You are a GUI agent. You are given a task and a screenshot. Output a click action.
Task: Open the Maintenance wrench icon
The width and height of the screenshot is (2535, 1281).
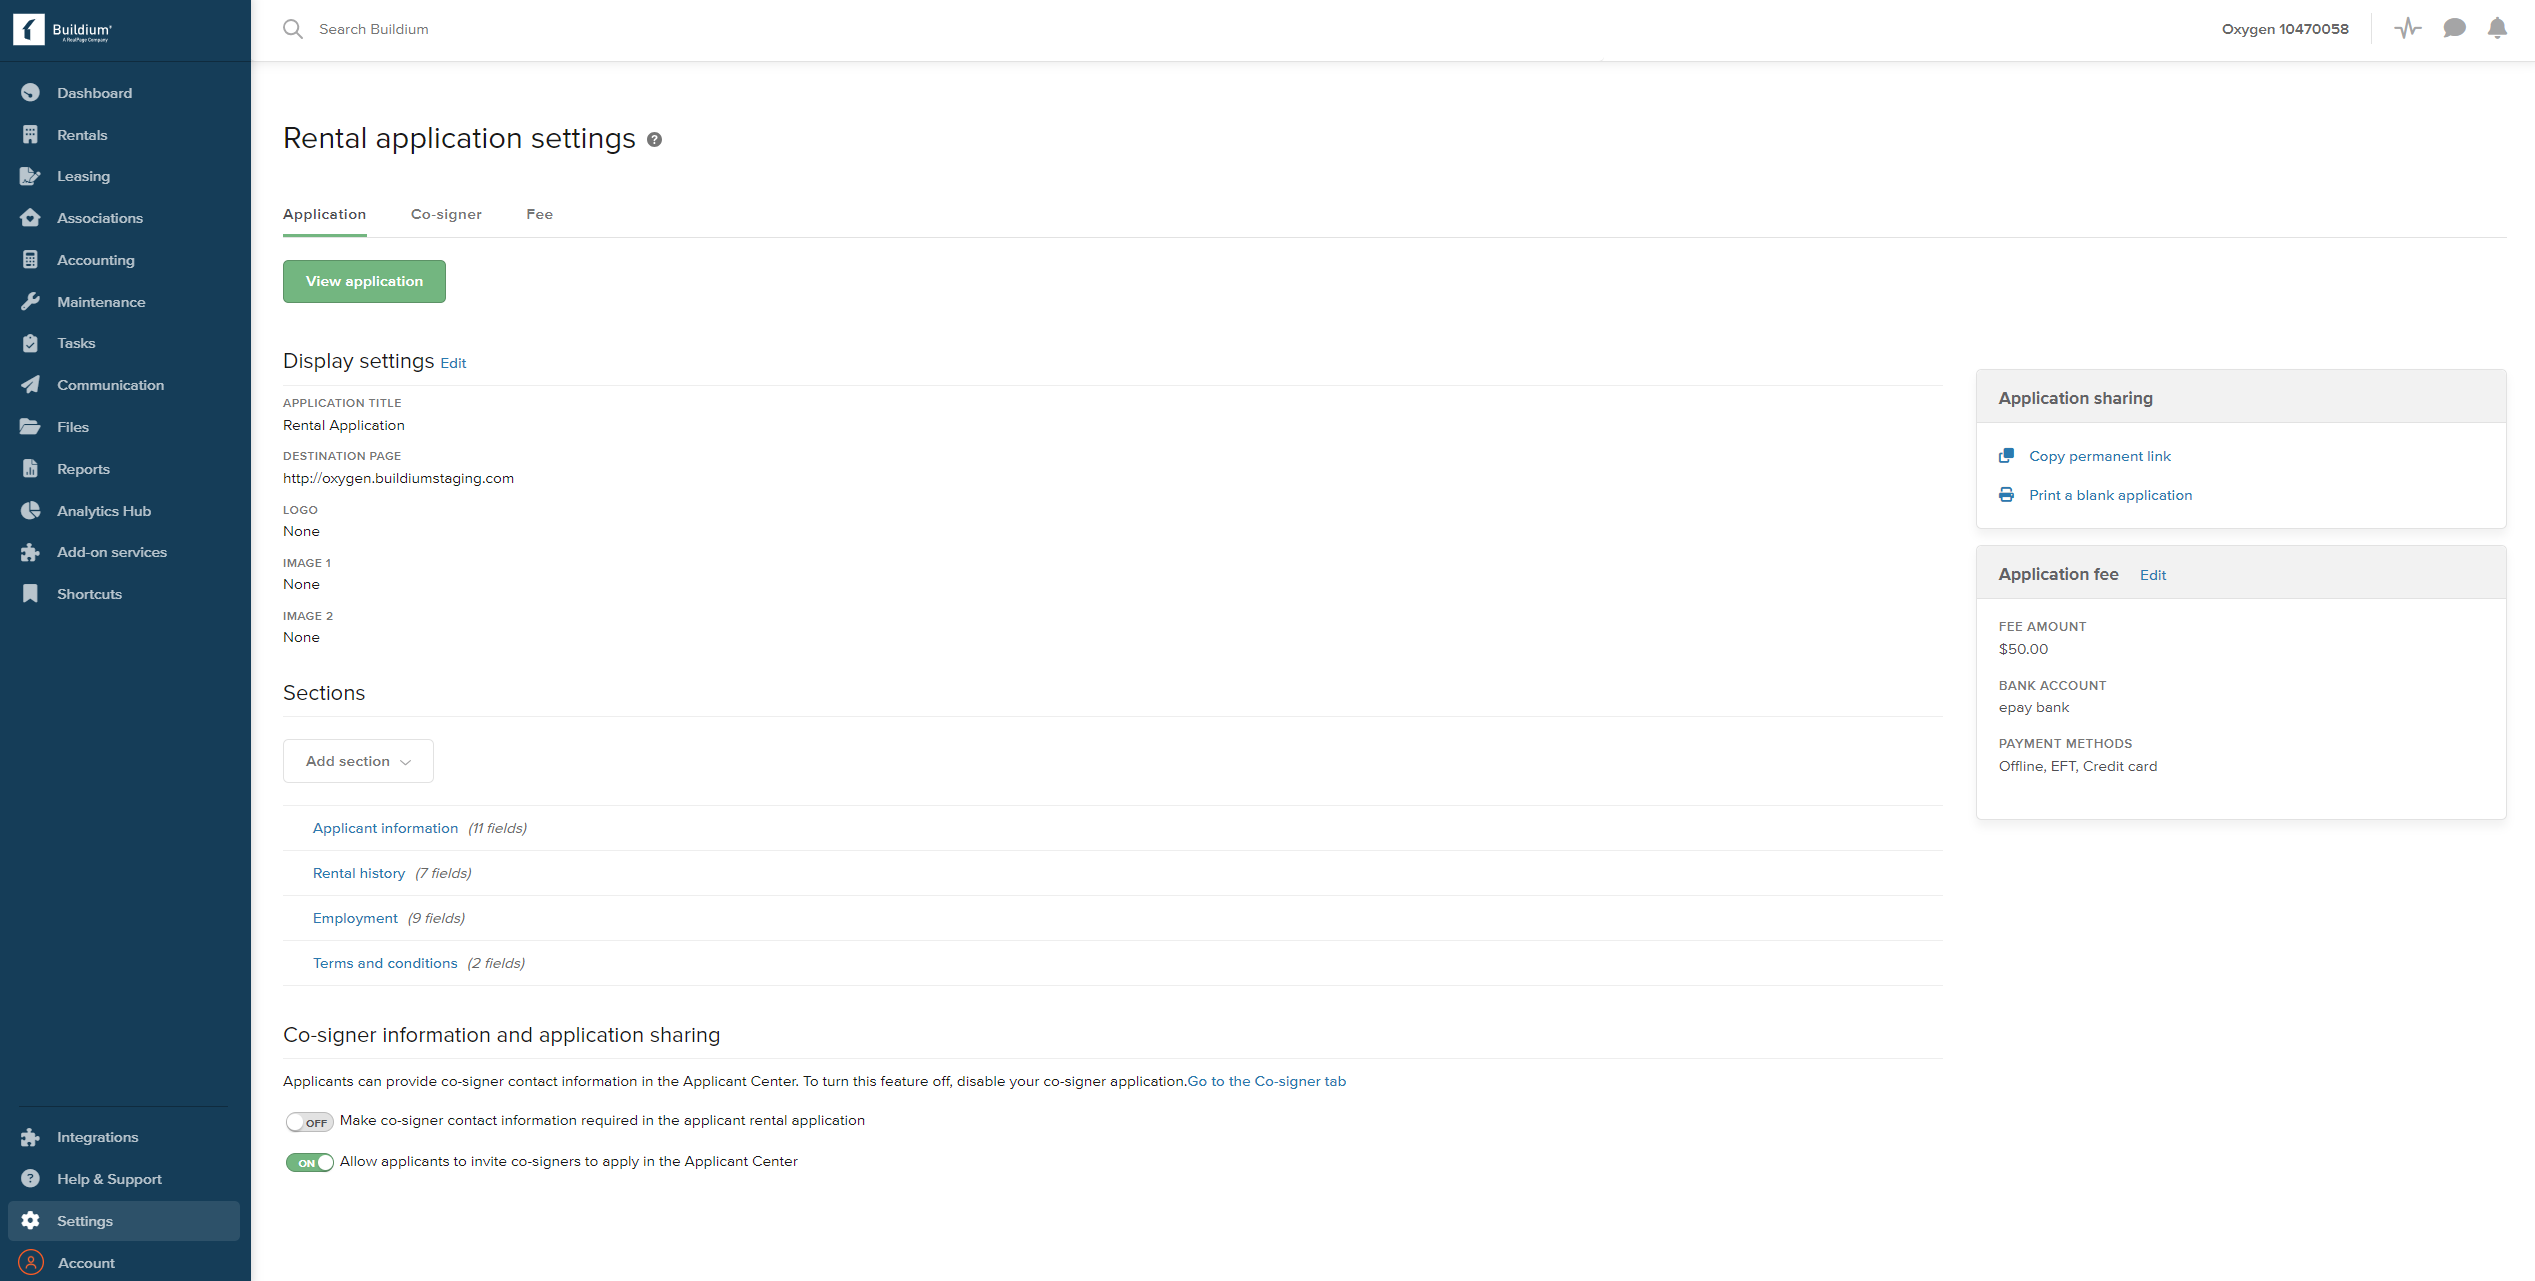pos(30,302)
